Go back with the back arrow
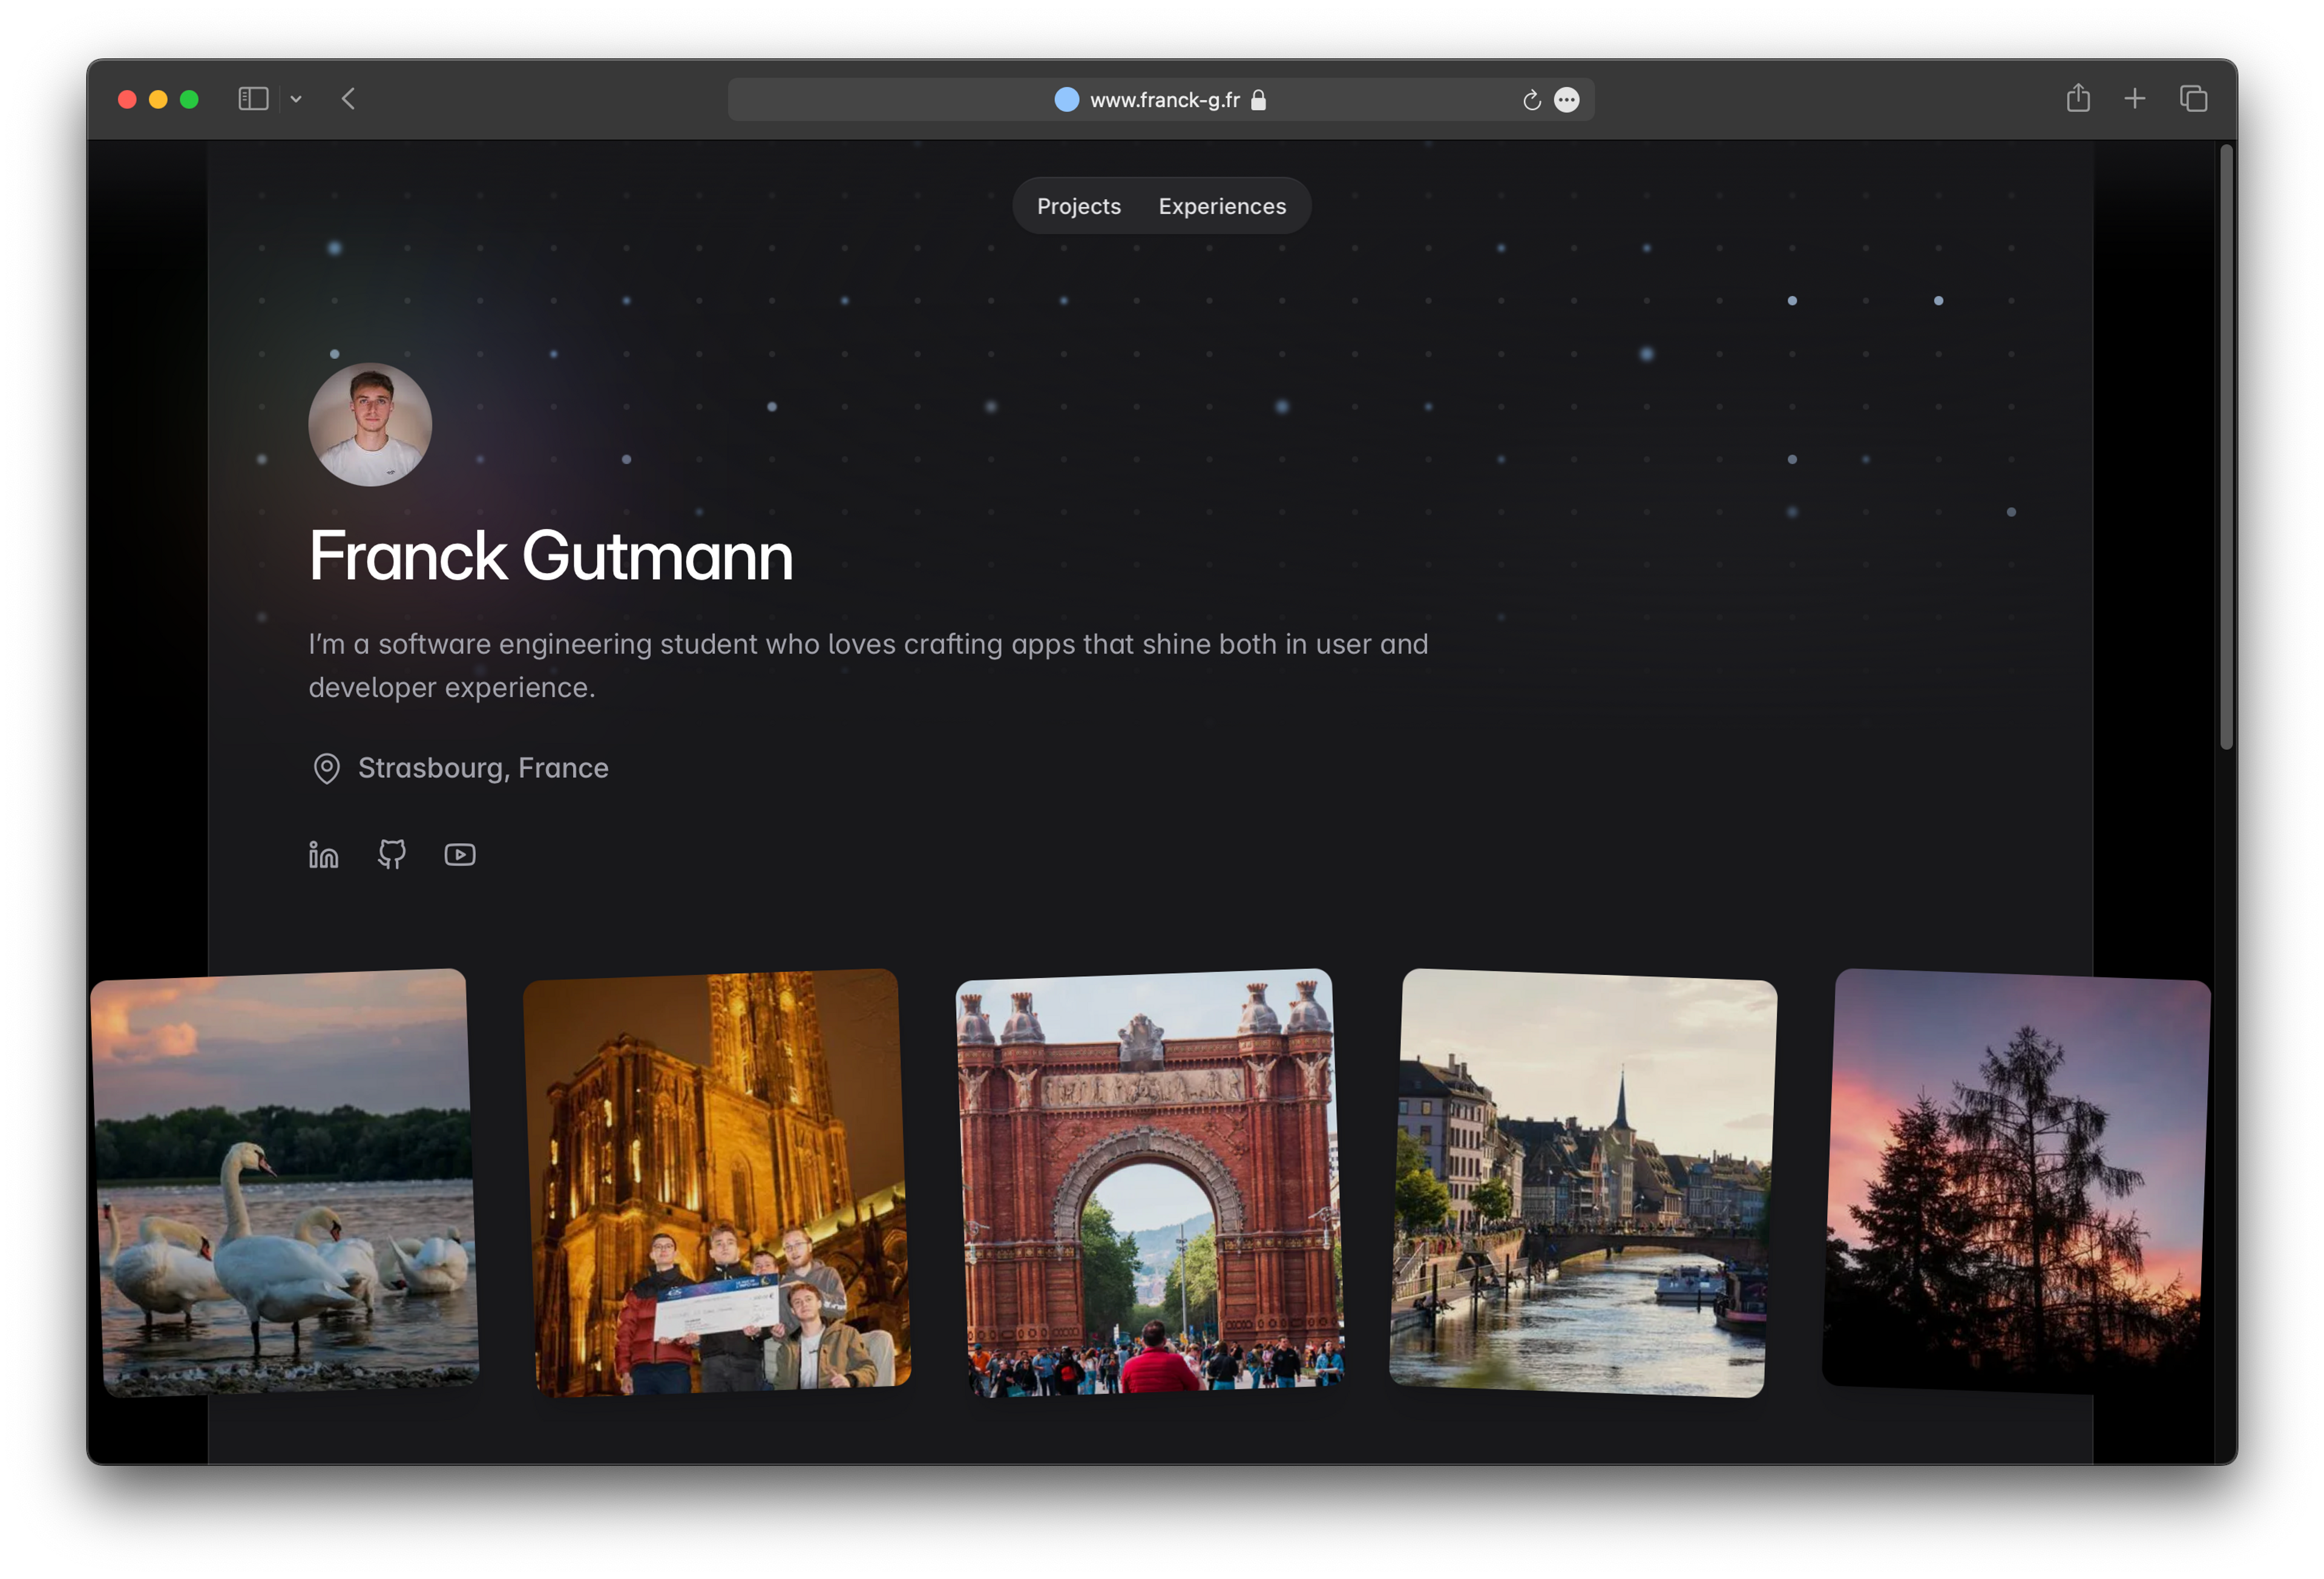 348,98
